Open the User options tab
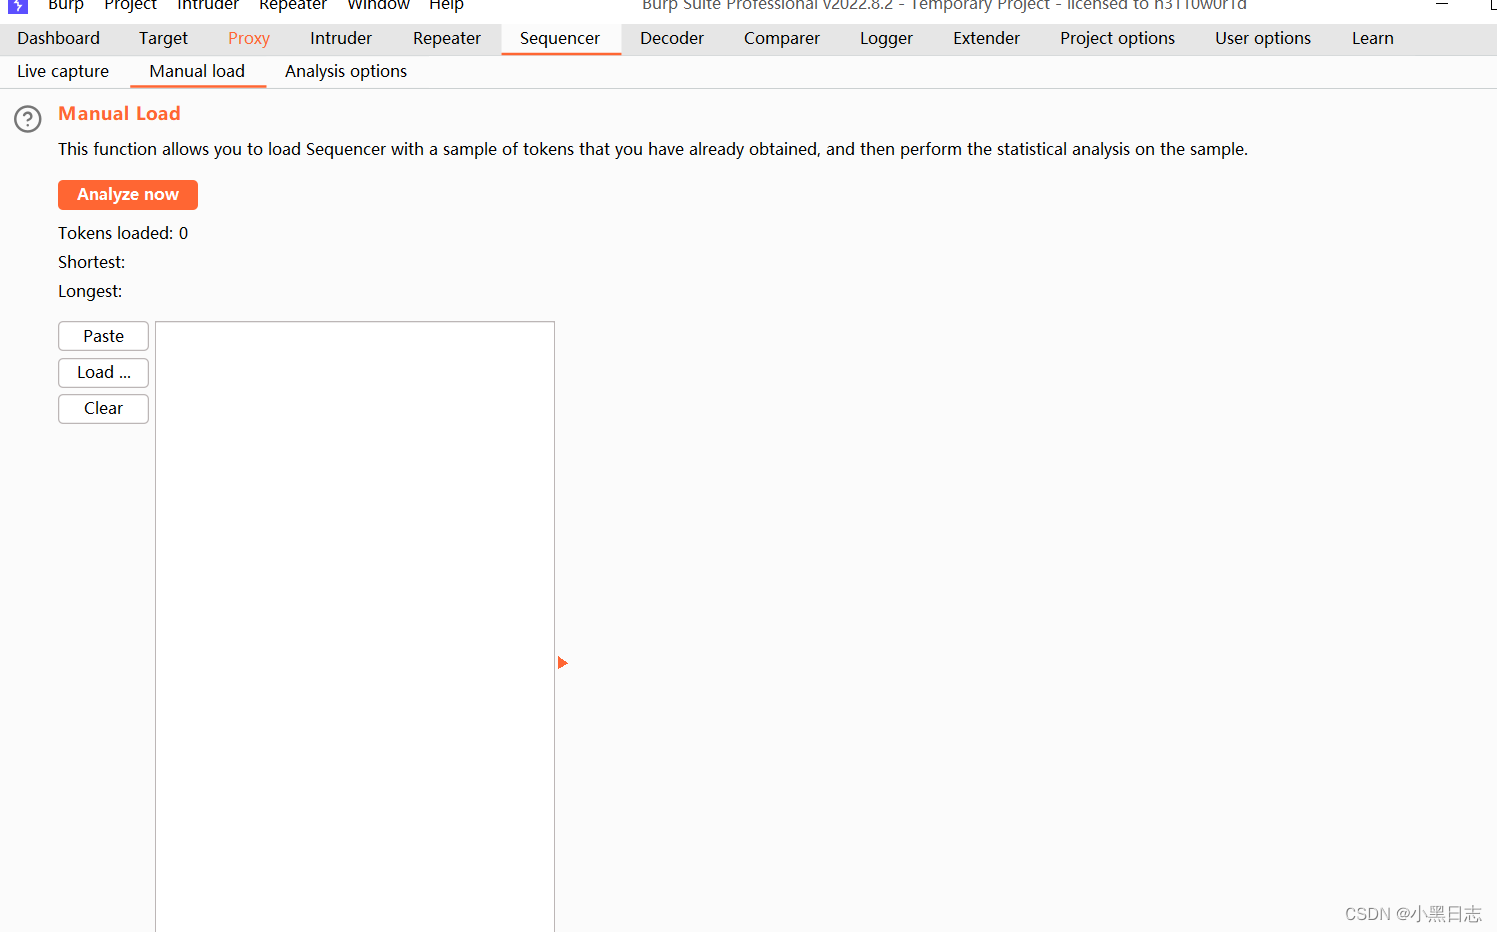Image resolution: width=1497 pixels, height=932 pixels. [1263, 38]
